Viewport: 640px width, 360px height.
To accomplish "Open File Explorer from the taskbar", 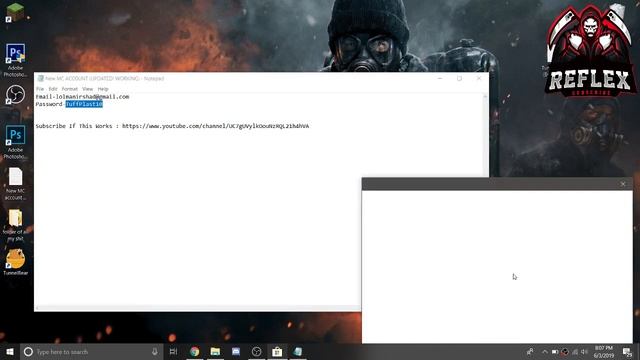I will (x=215, y=351).
